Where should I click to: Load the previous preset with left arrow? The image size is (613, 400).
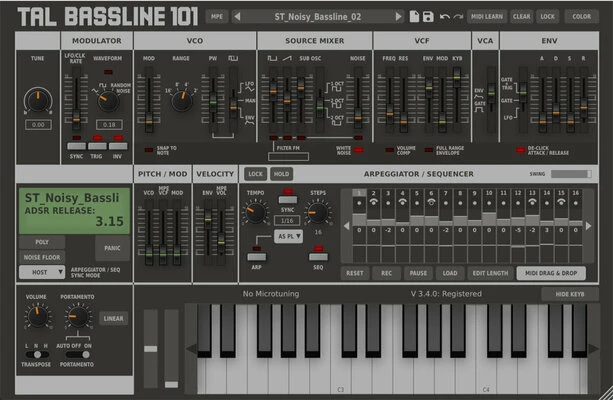(x=237, y=16)
